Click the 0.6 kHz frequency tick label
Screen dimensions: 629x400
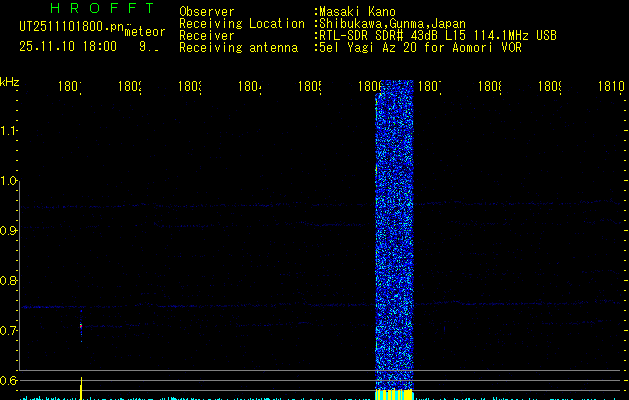9,381
